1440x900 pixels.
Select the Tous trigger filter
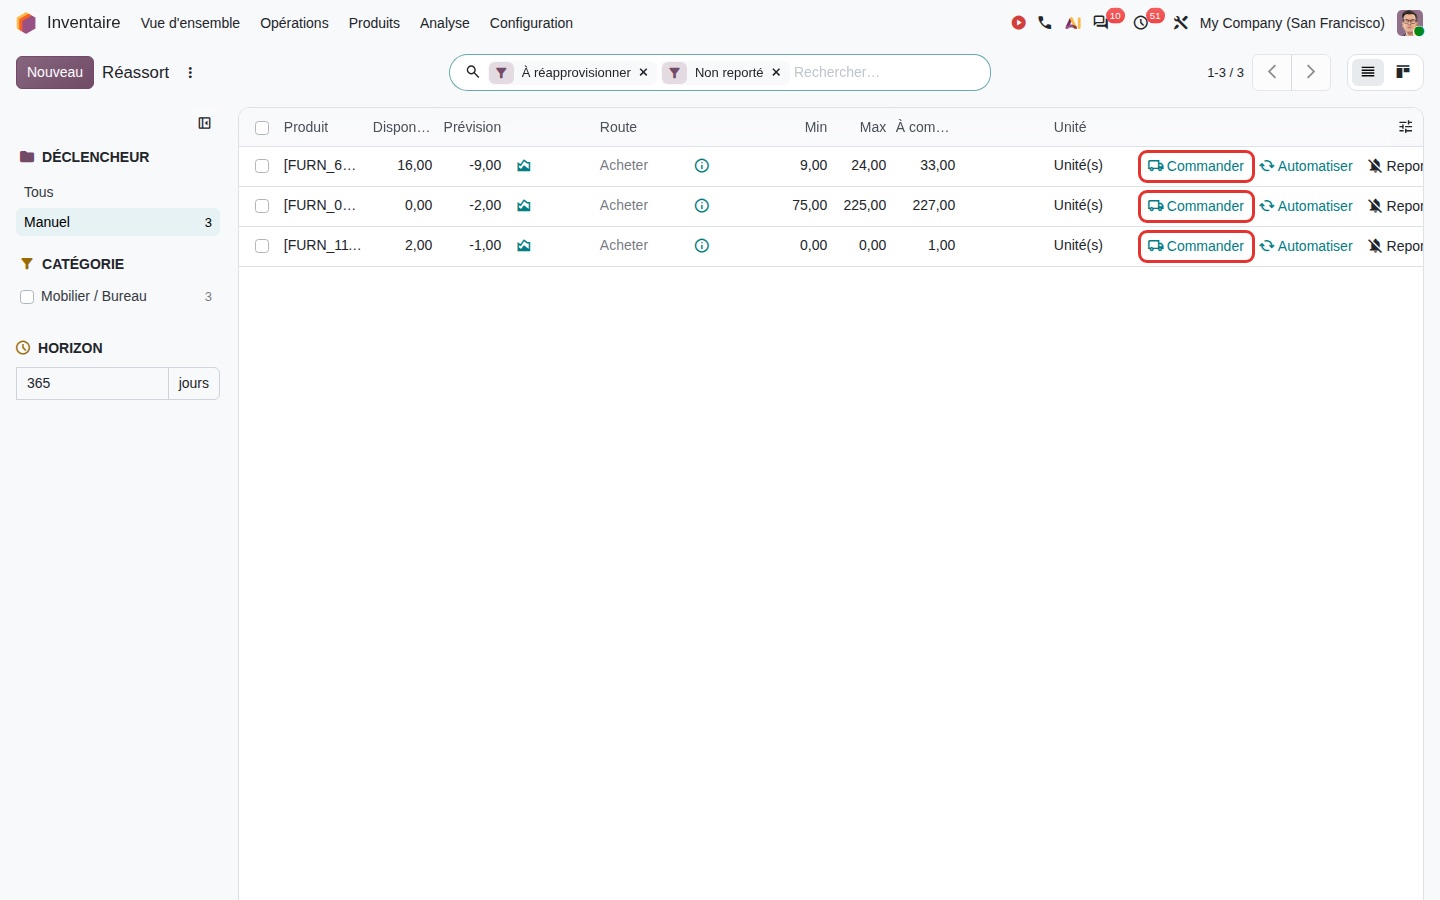118,192
